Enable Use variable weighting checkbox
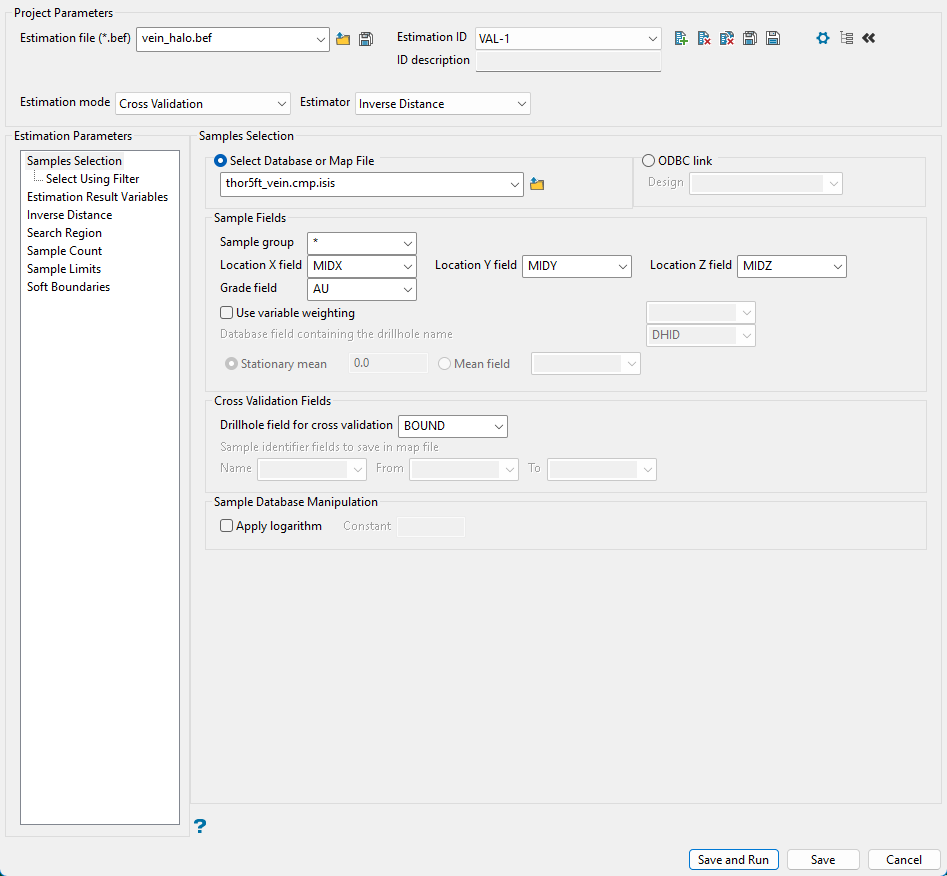The width and height of the screenshot is (947, 876). 227,313
